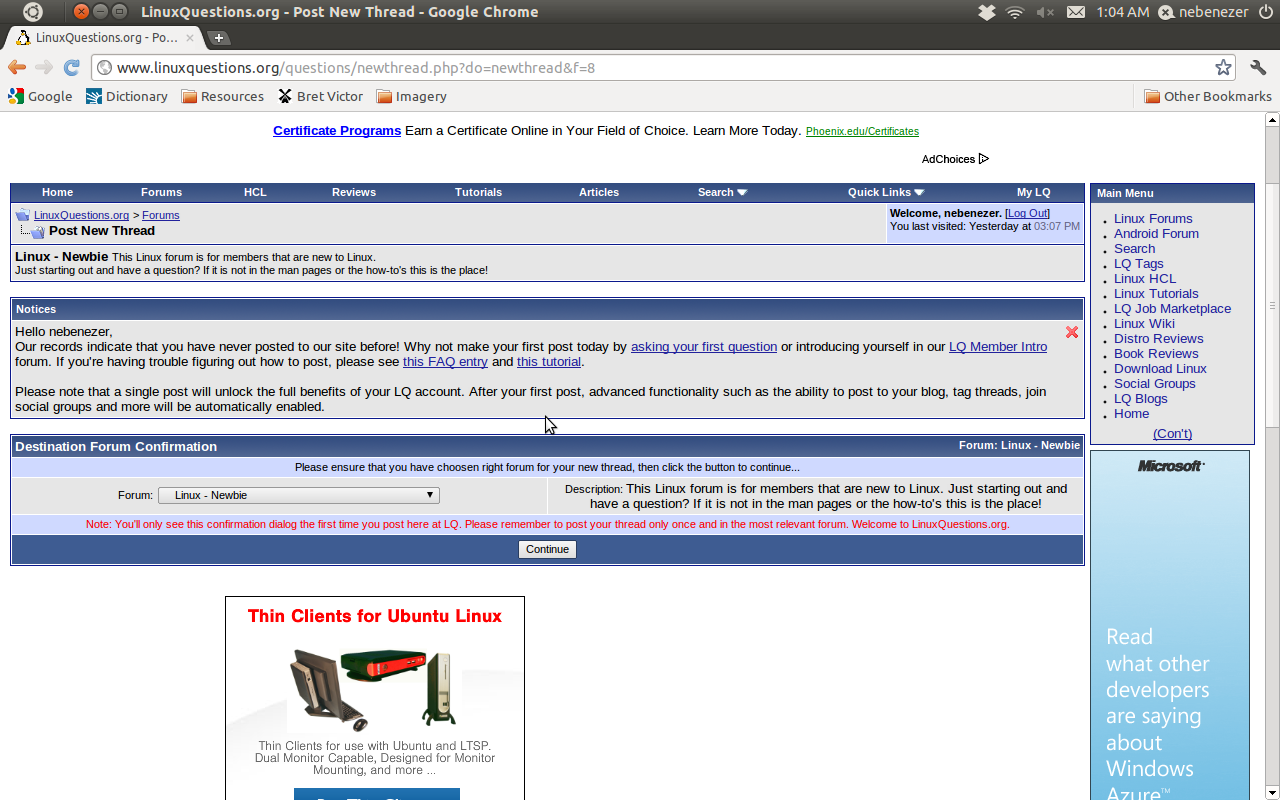This screenshot has height=800, width=1280.
Task: Open Linux Tutorials in Main Menu
Action: point(1156,293)
